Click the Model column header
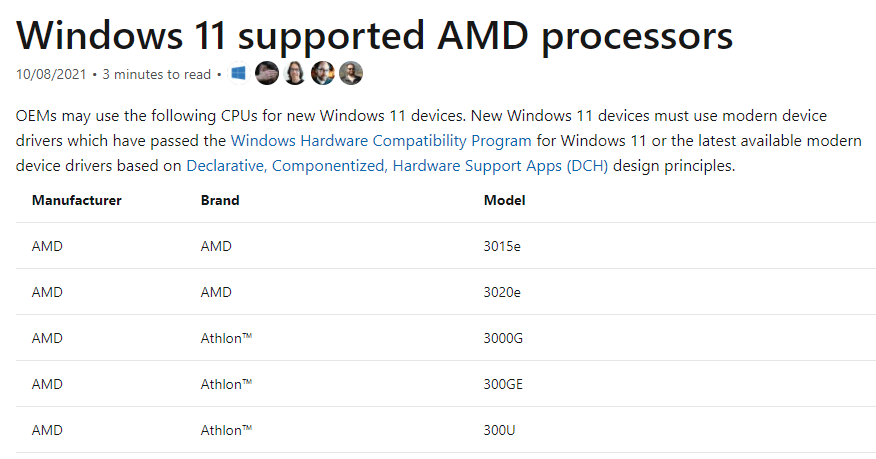Screen dimensions: 876x459 point(504,200)
